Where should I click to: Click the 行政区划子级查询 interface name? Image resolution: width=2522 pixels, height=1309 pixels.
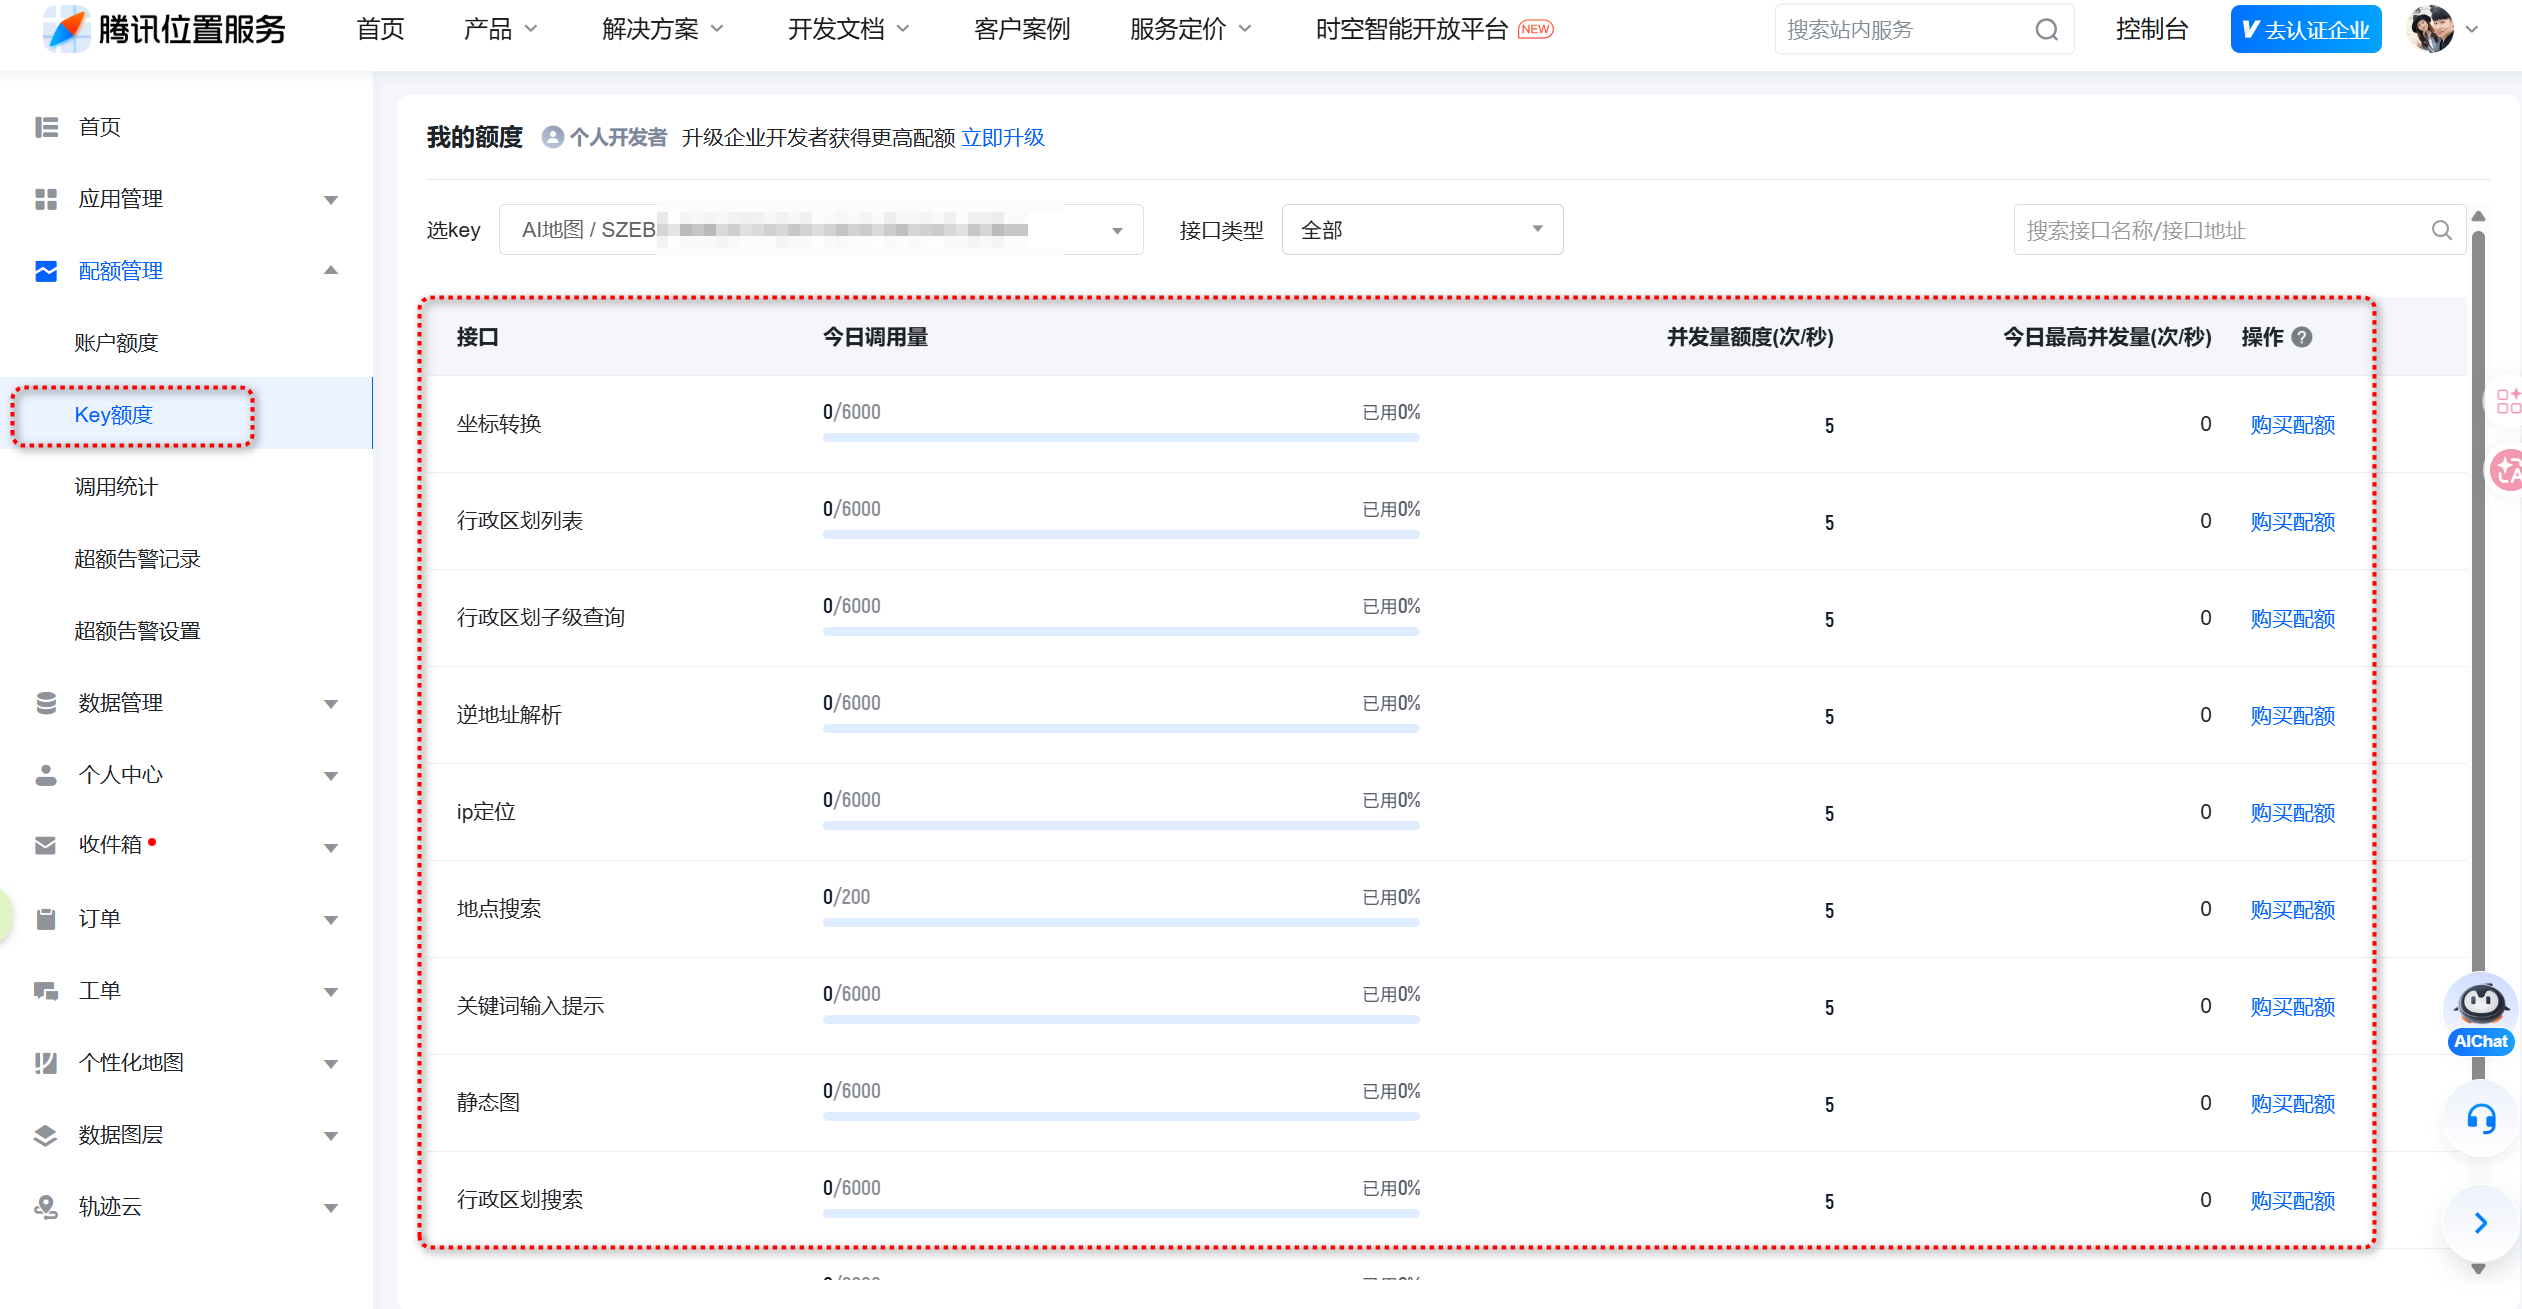coord(541,618)
